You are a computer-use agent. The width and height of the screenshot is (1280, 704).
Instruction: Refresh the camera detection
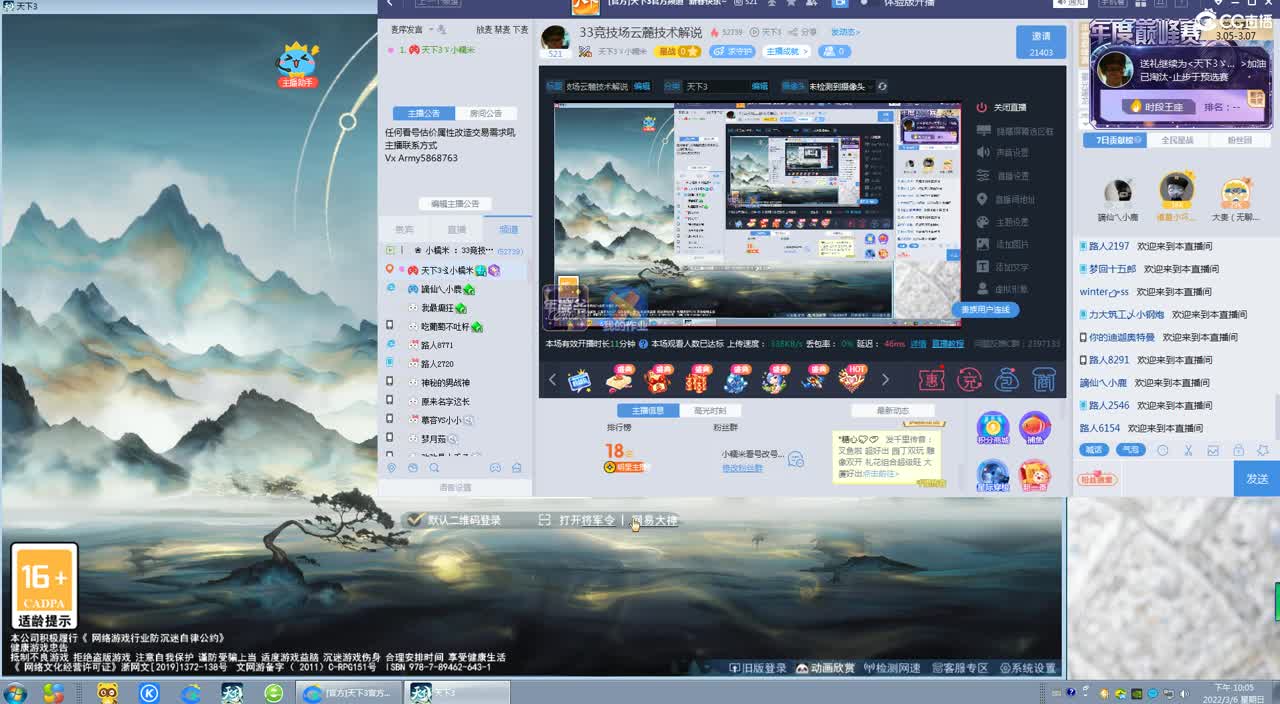click(x=882, y=87)
